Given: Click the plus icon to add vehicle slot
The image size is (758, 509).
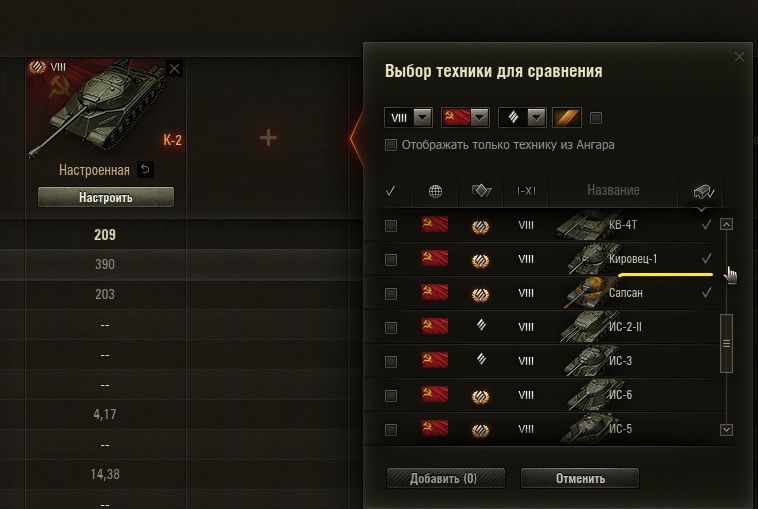Looking at the screenshot, I should click(268, 138).
